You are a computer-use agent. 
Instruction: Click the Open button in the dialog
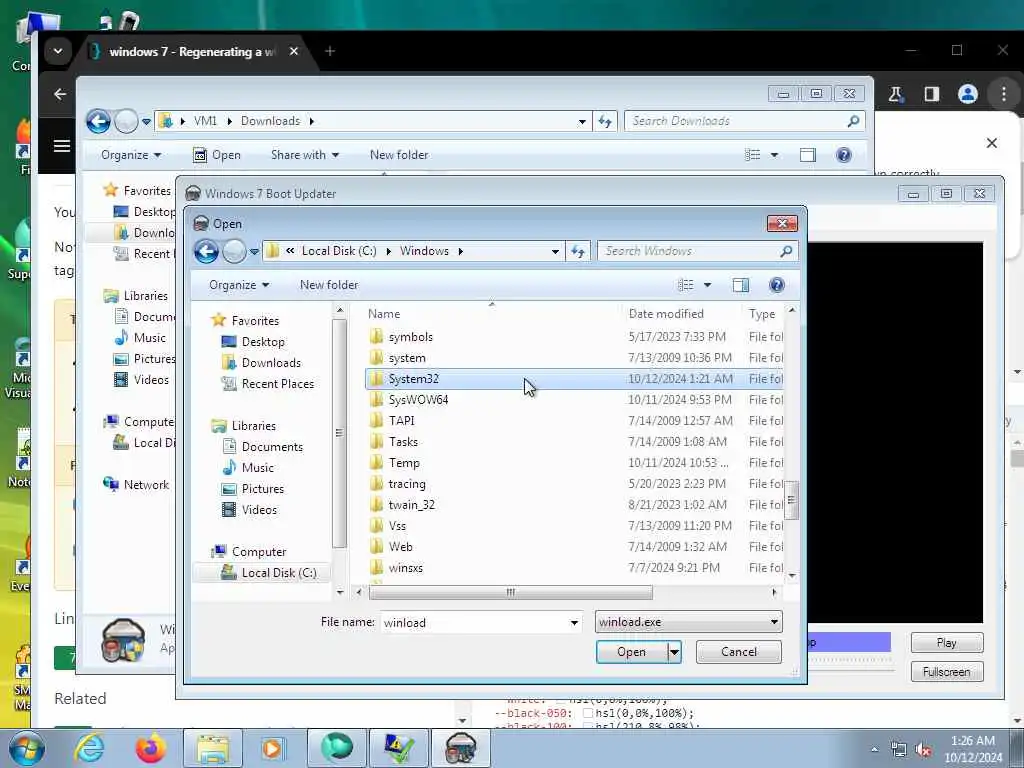click(x=632, y=652)
